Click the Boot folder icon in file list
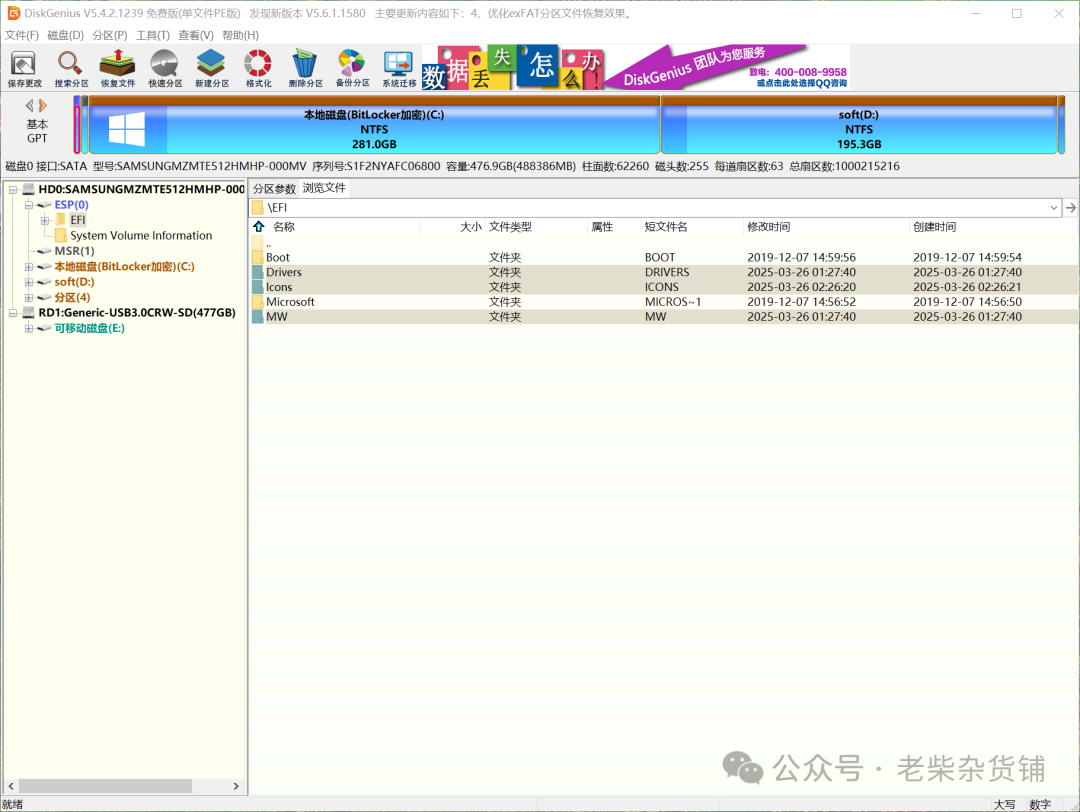 (x=258, y=258)
